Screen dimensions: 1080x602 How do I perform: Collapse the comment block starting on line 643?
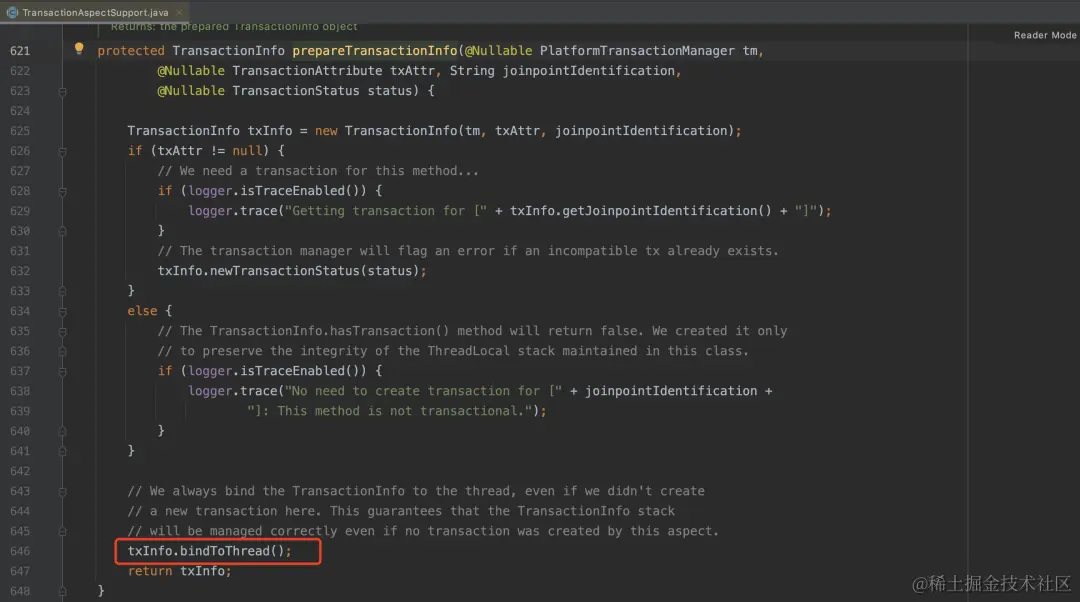pos(62,491)
